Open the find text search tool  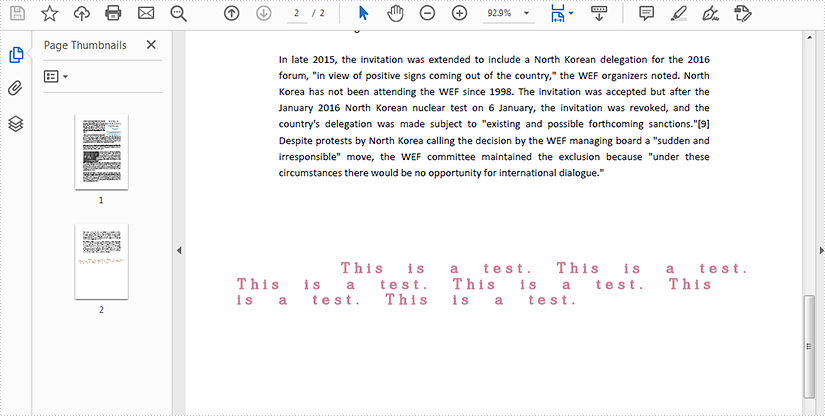tap(179, 14)
